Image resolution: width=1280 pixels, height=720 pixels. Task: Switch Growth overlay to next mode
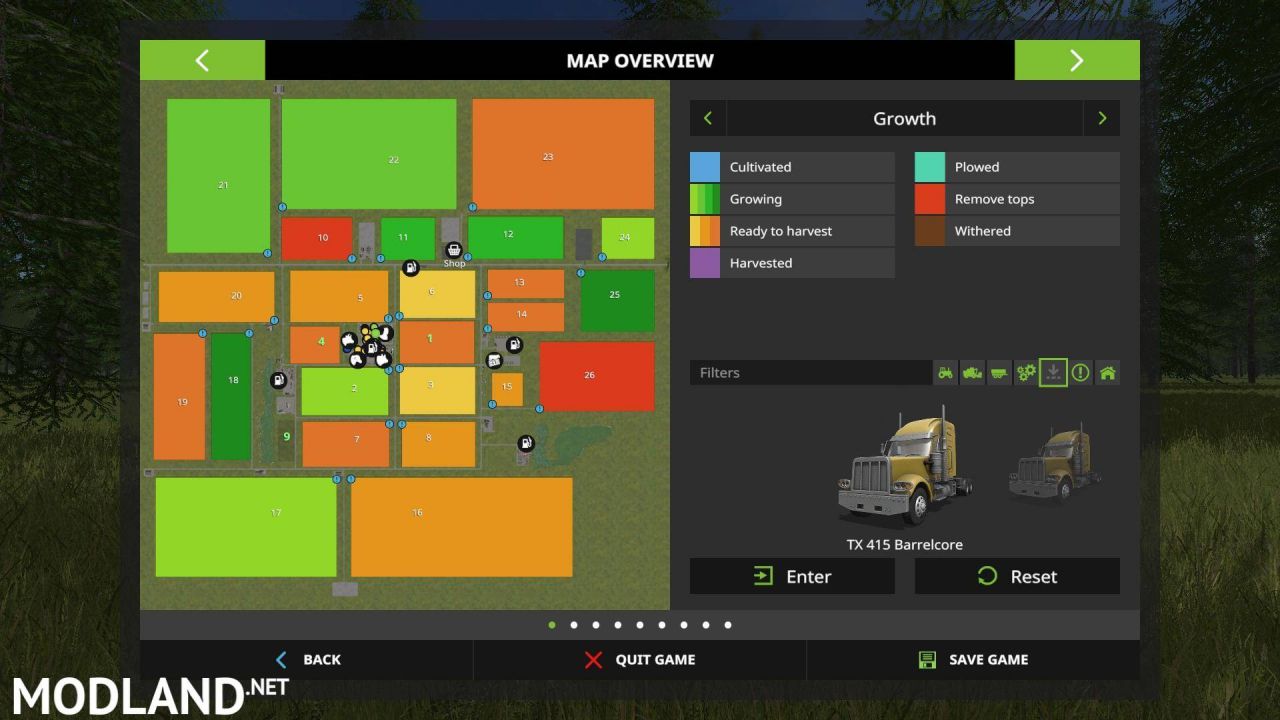[x=1102, y=118]
